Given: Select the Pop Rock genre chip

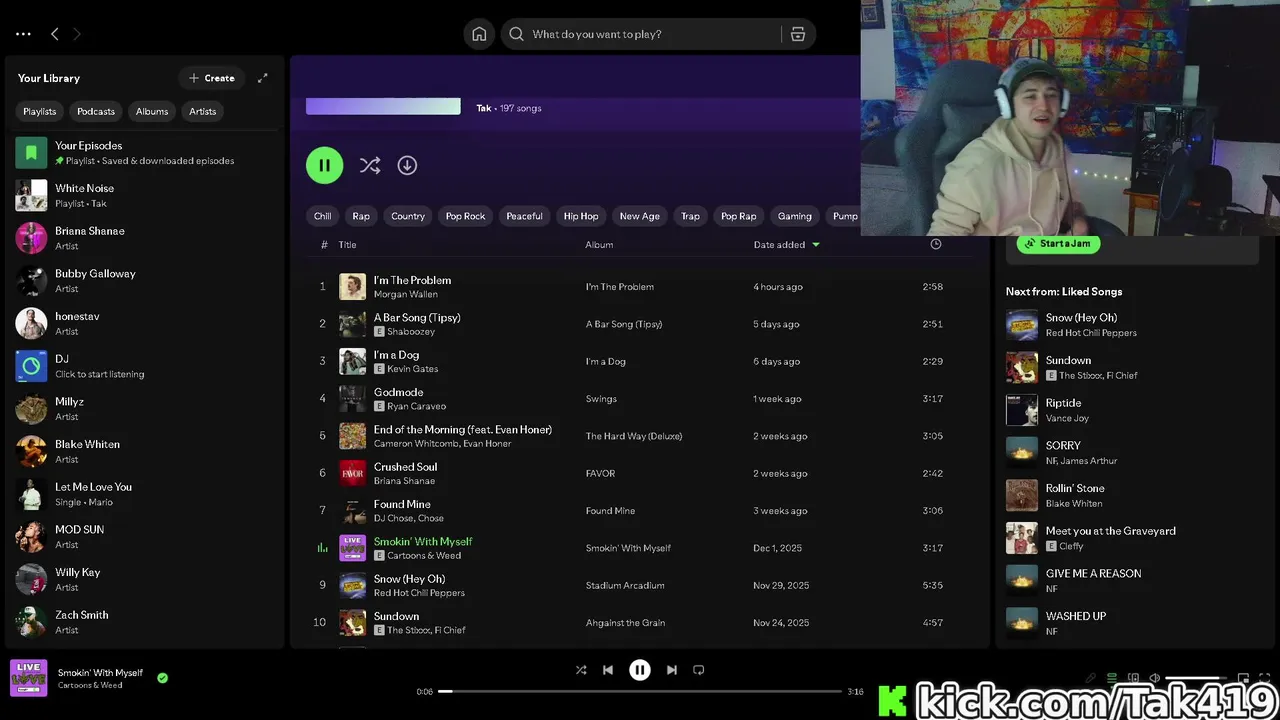Looking at the screenshot, I should point(465,216).
